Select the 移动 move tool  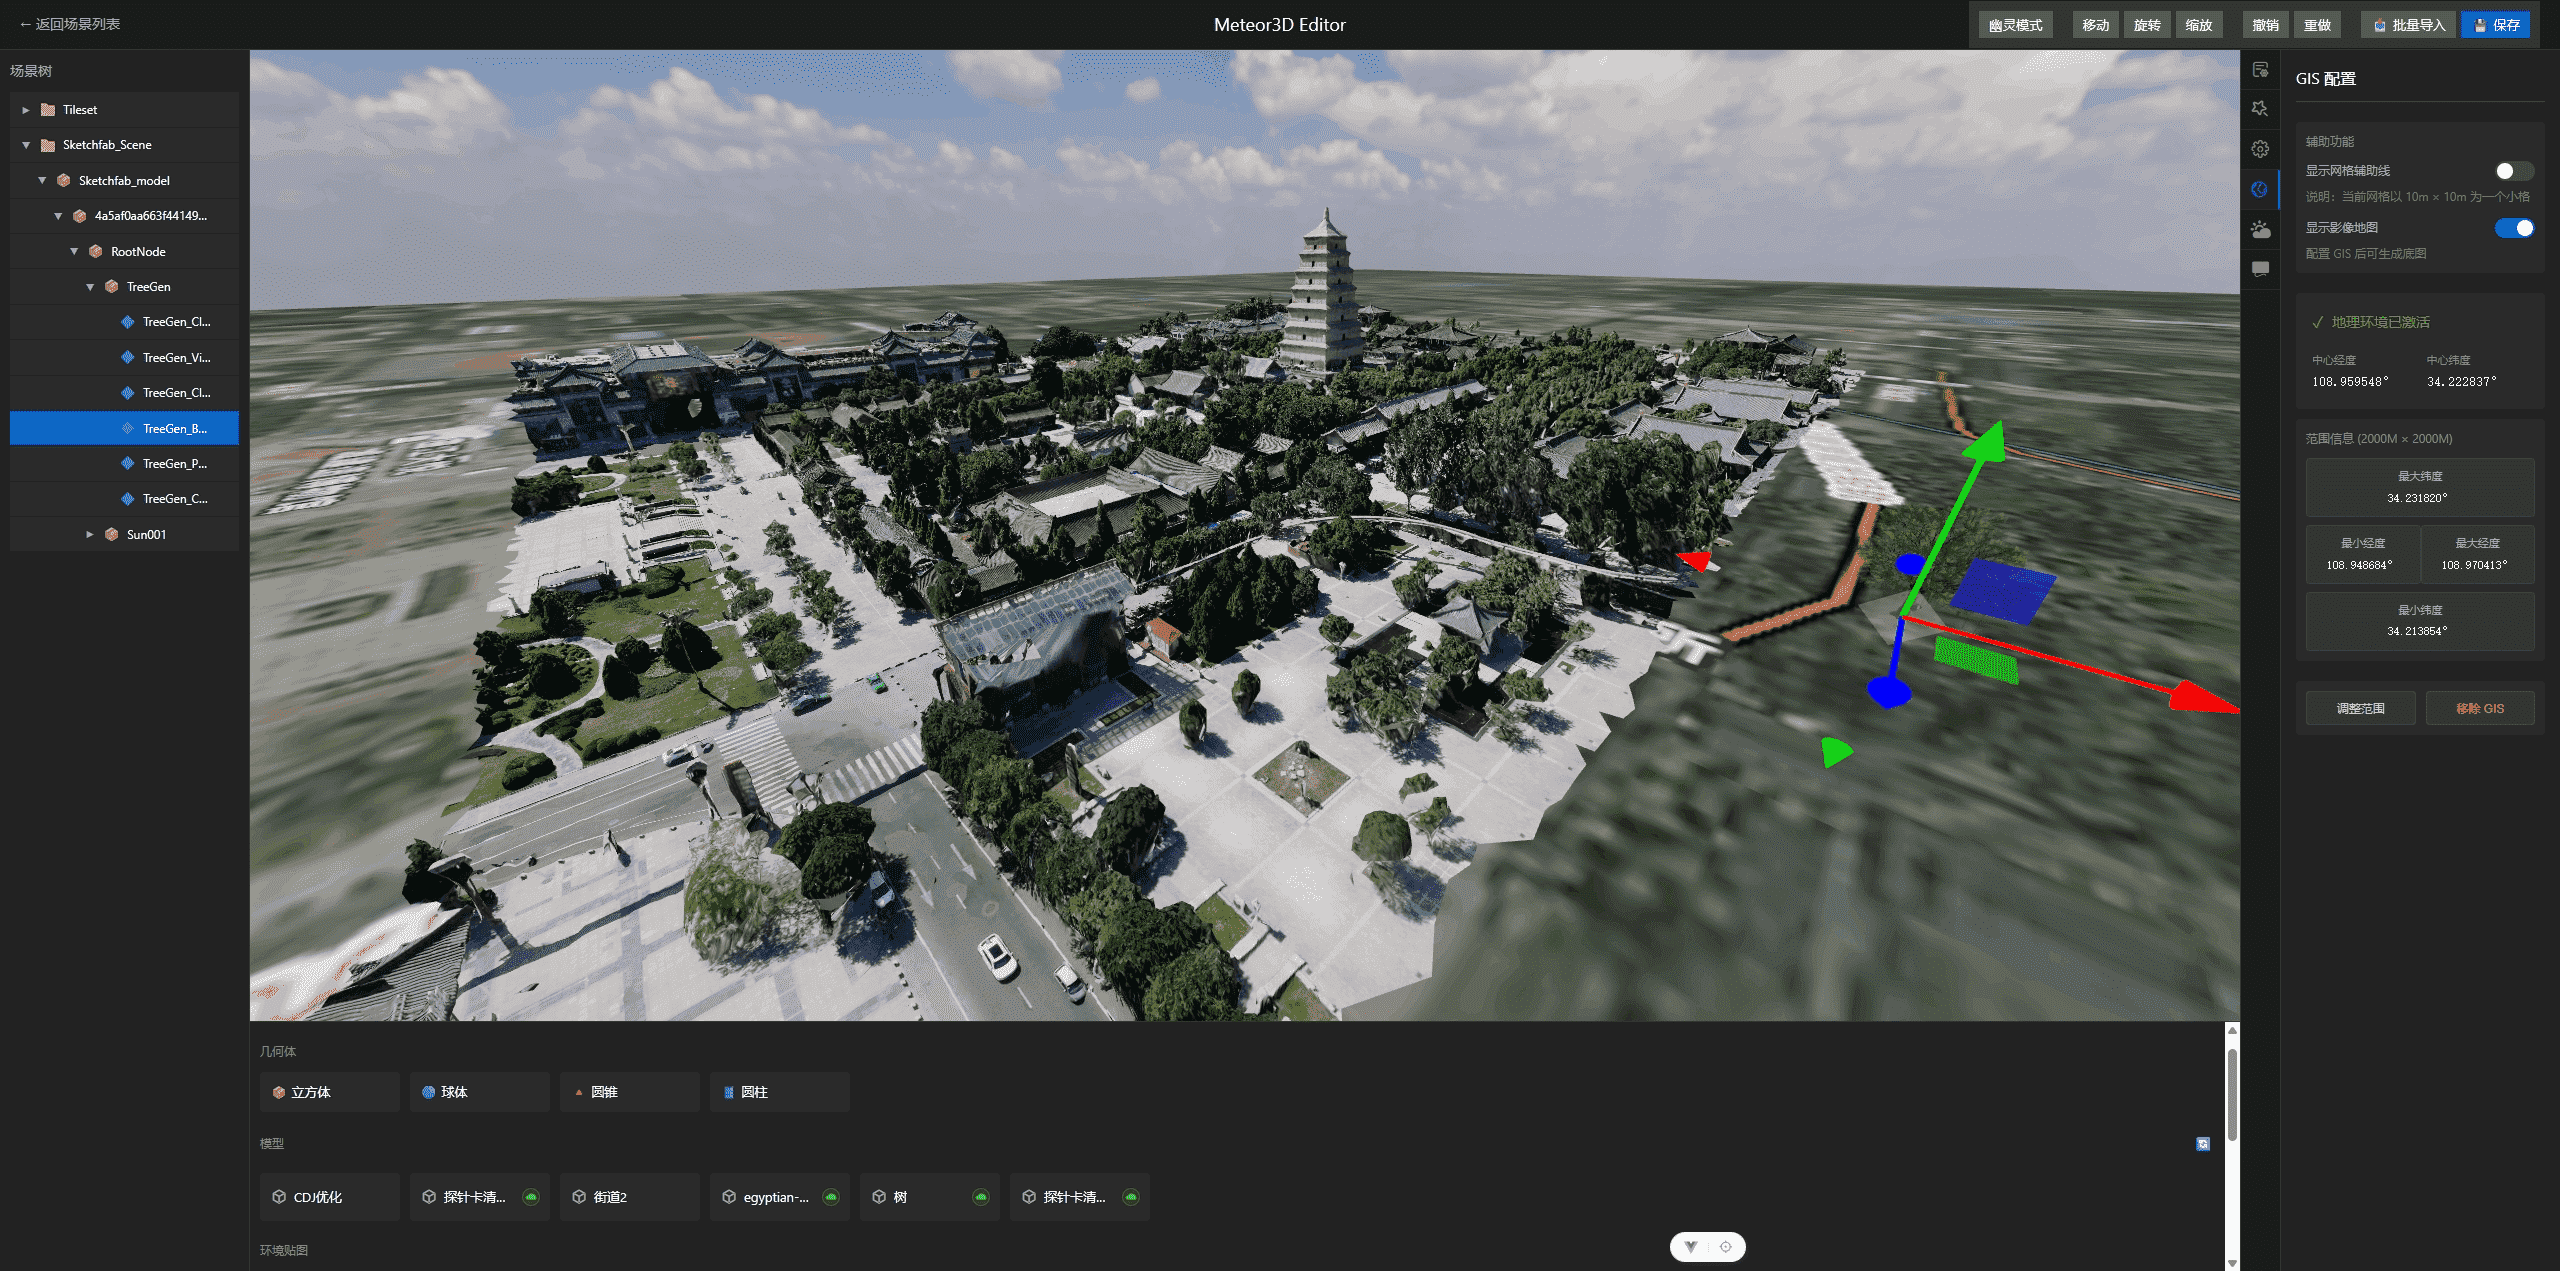click(x=2095, y=25)
